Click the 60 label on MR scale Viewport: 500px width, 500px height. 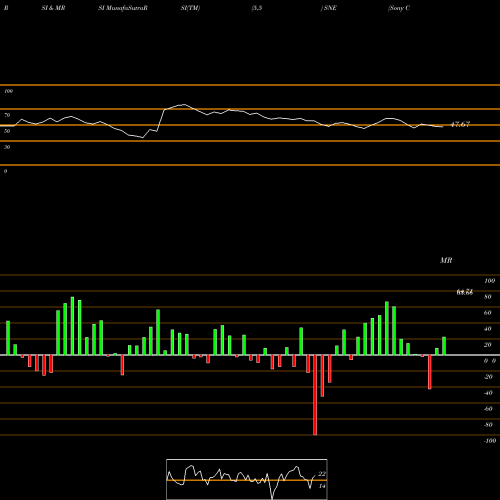coord(488,313)
